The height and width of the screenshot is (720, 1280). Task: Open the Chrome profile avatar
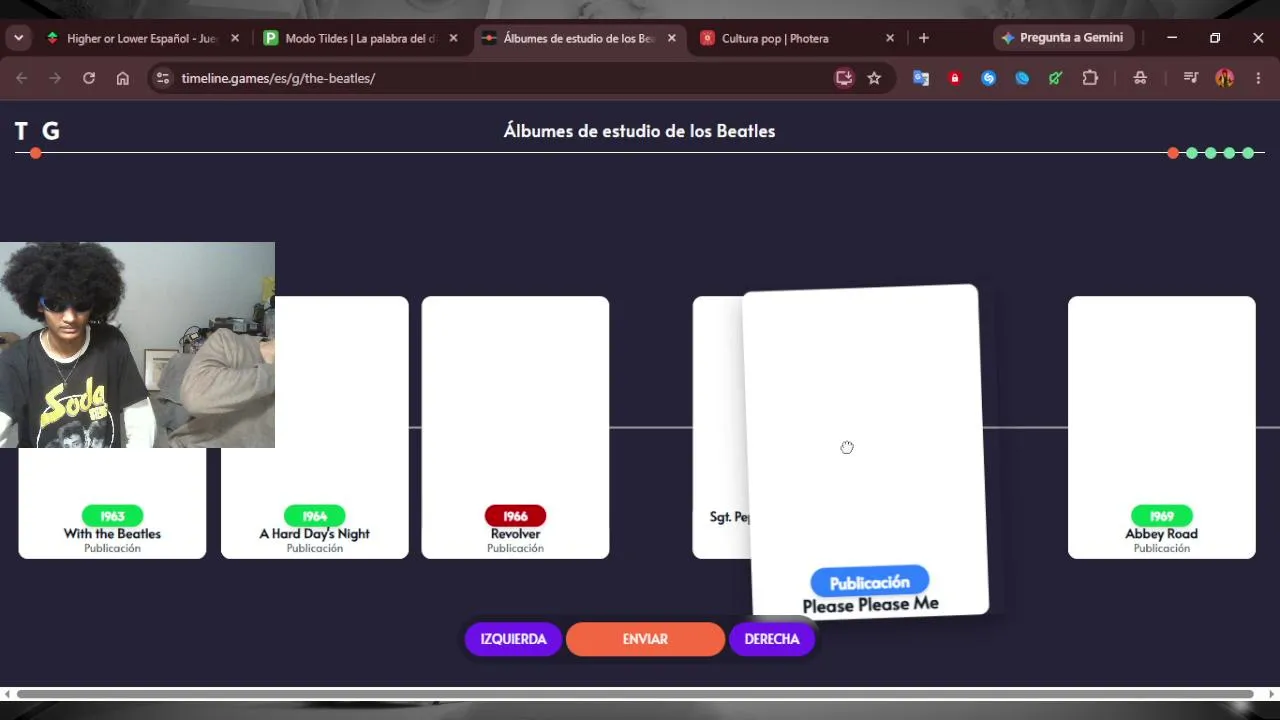click(x=1224, y=78)
